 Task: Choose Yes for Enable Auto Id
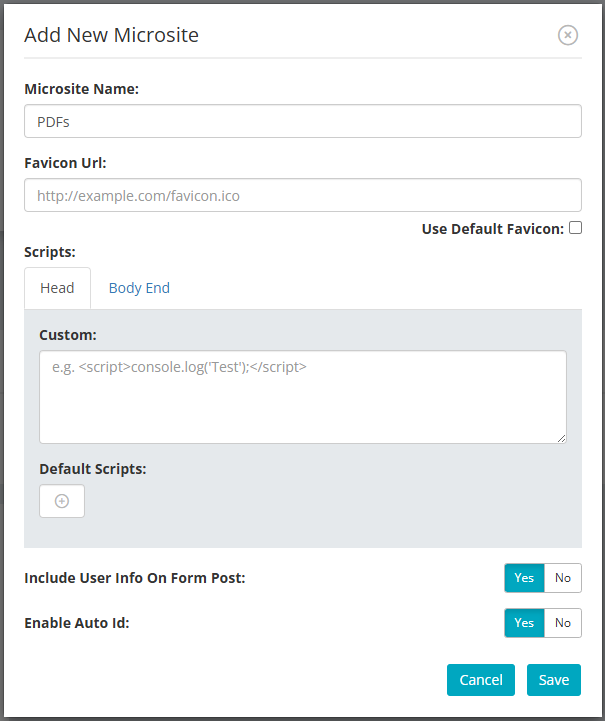tap(524, 623)
